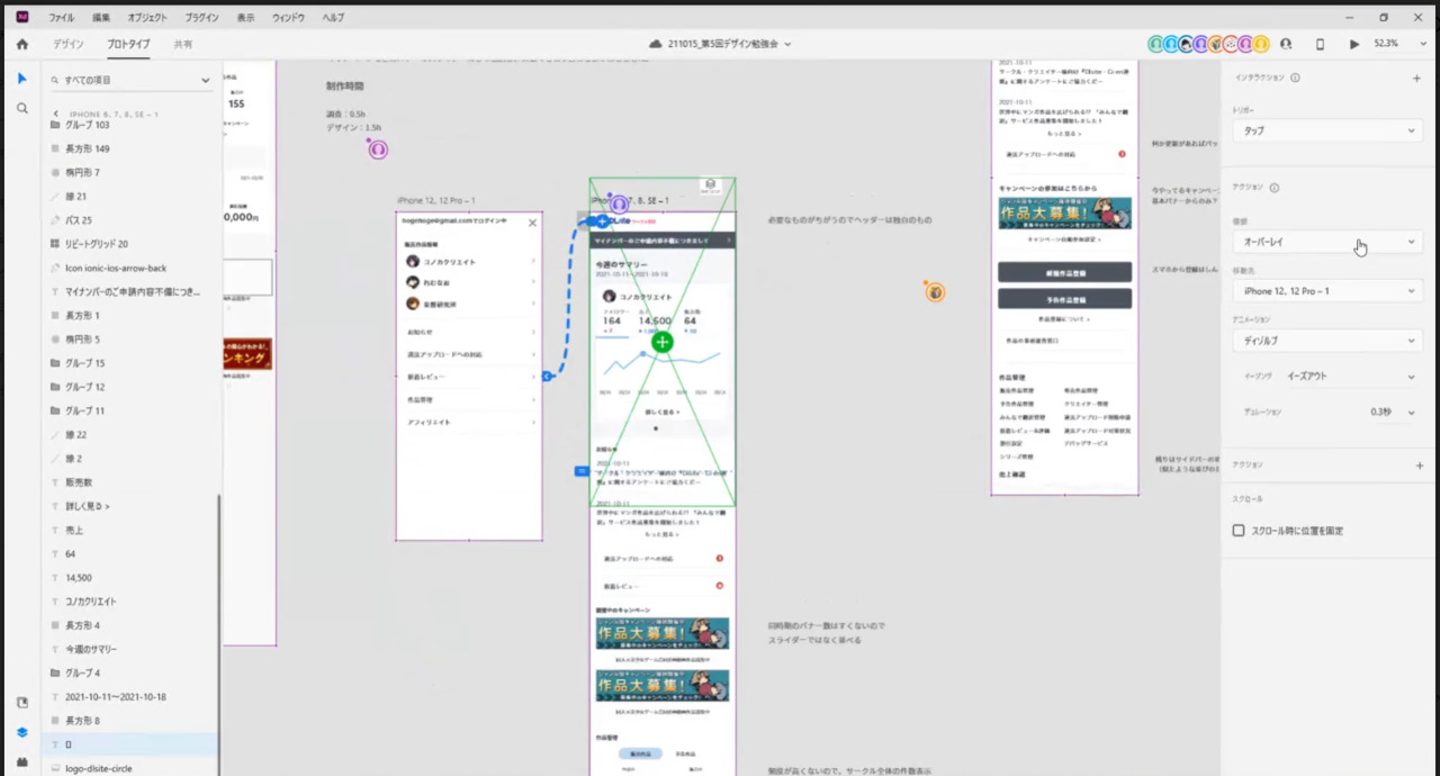Open the Zoom magnifier tool
This screenshot has height=776, width=1440.
pyautogui.click(x=22, y=108)
